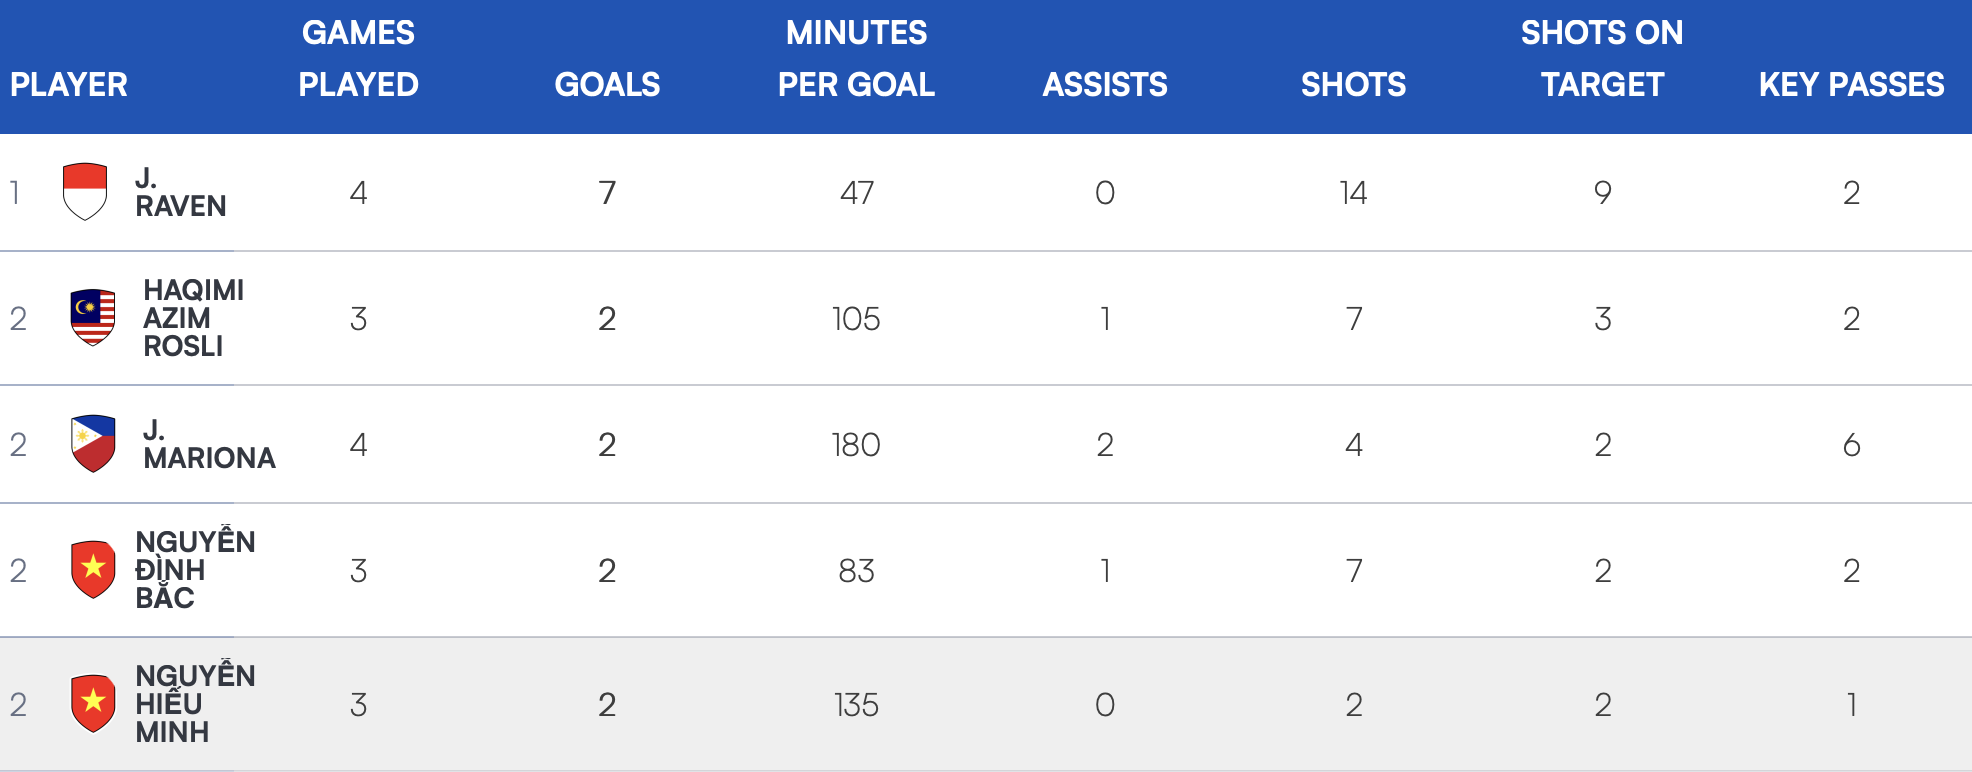Image resolution: width=1972 pixels, height=772 pixels.
Task: Open Nguyễn Đình Bắc player profile
Action: pyautogui.click(x=195, y=570)
